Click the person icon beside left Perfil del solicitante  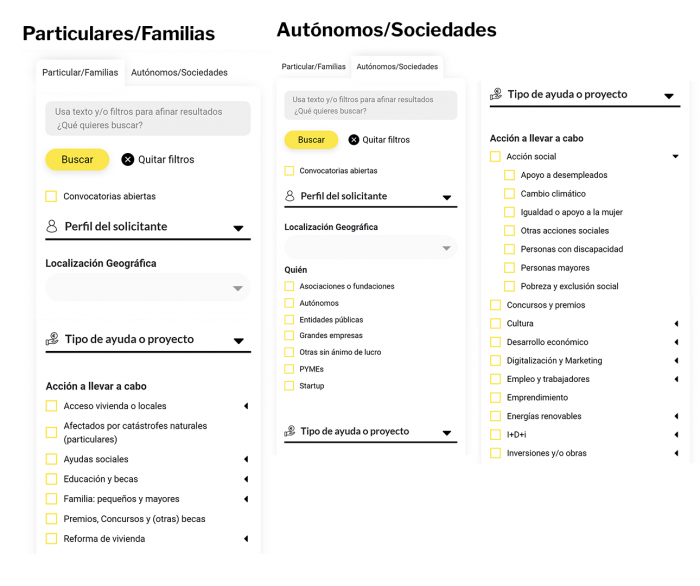click(x=52, y=226)
